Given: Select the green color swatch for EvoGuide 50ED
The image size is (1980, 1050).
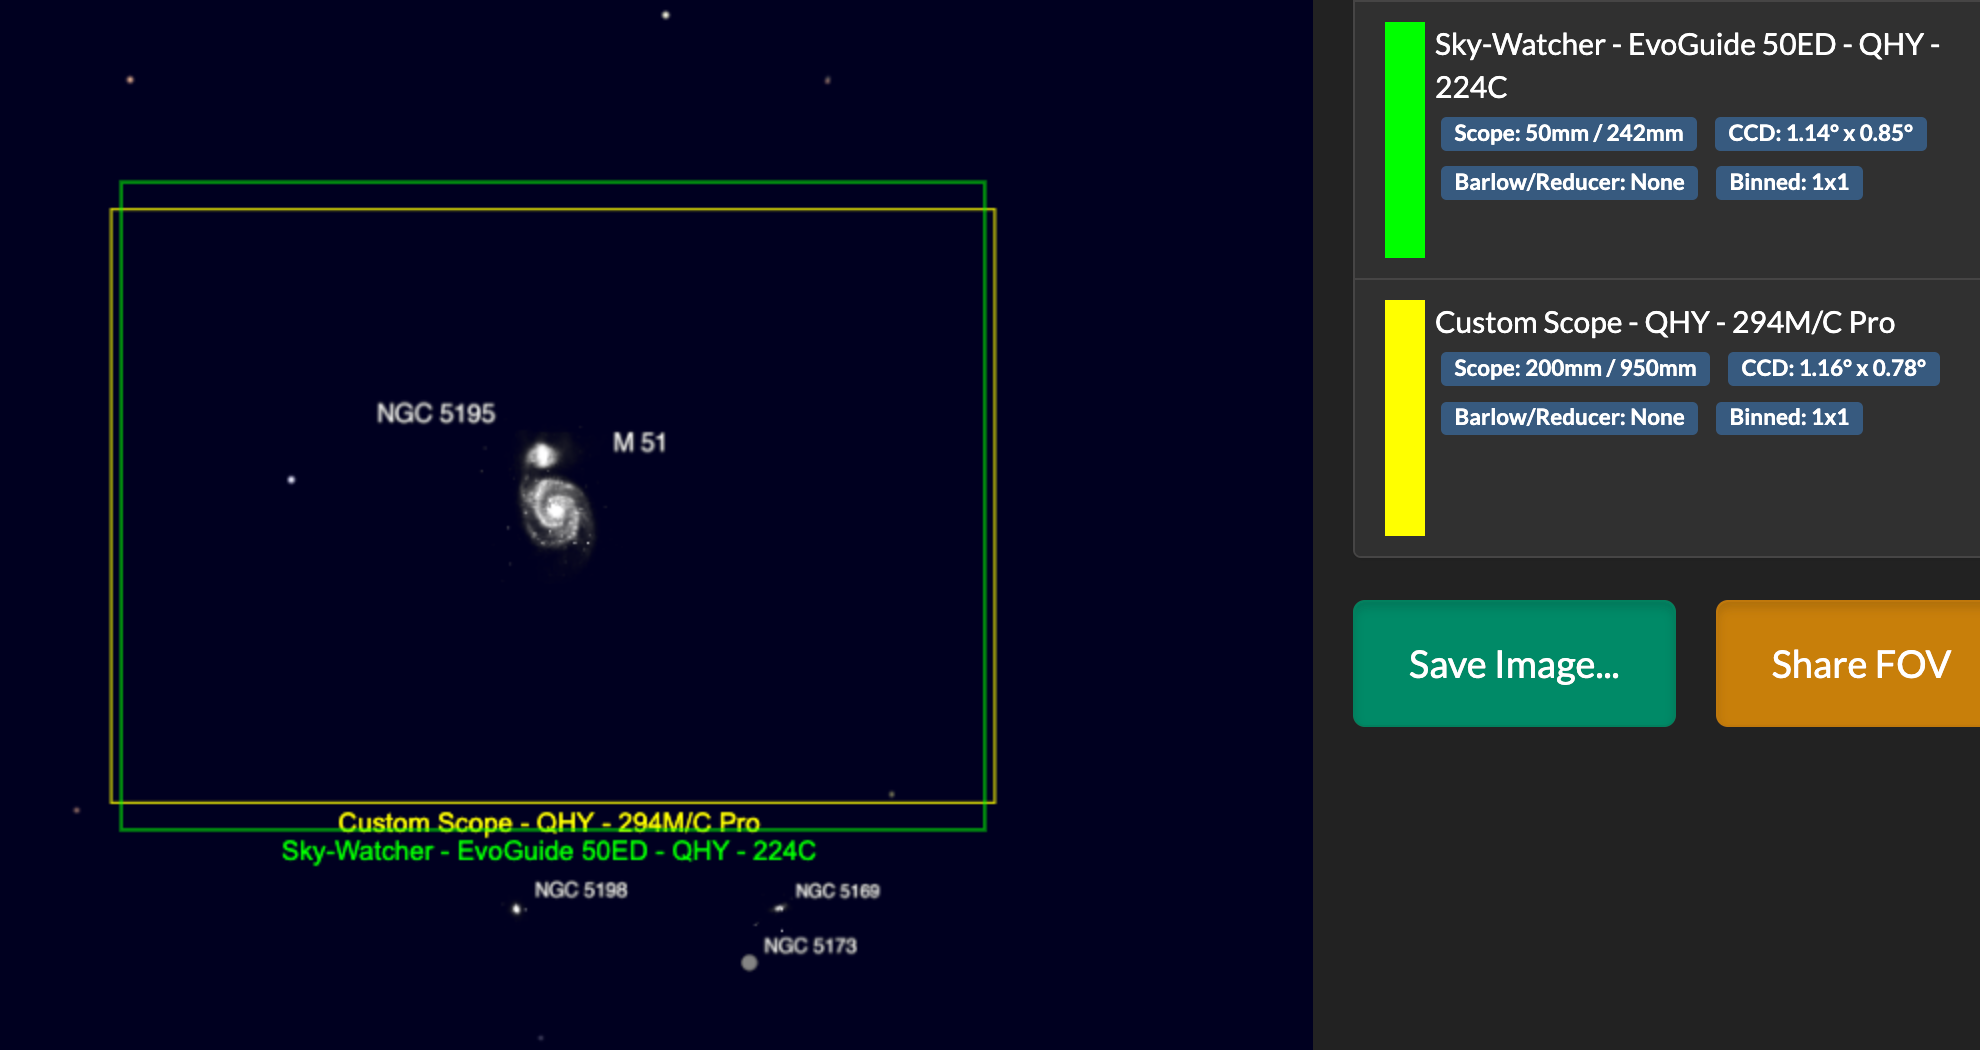Looking at the screenshot, I should [x=1405, y=140].
